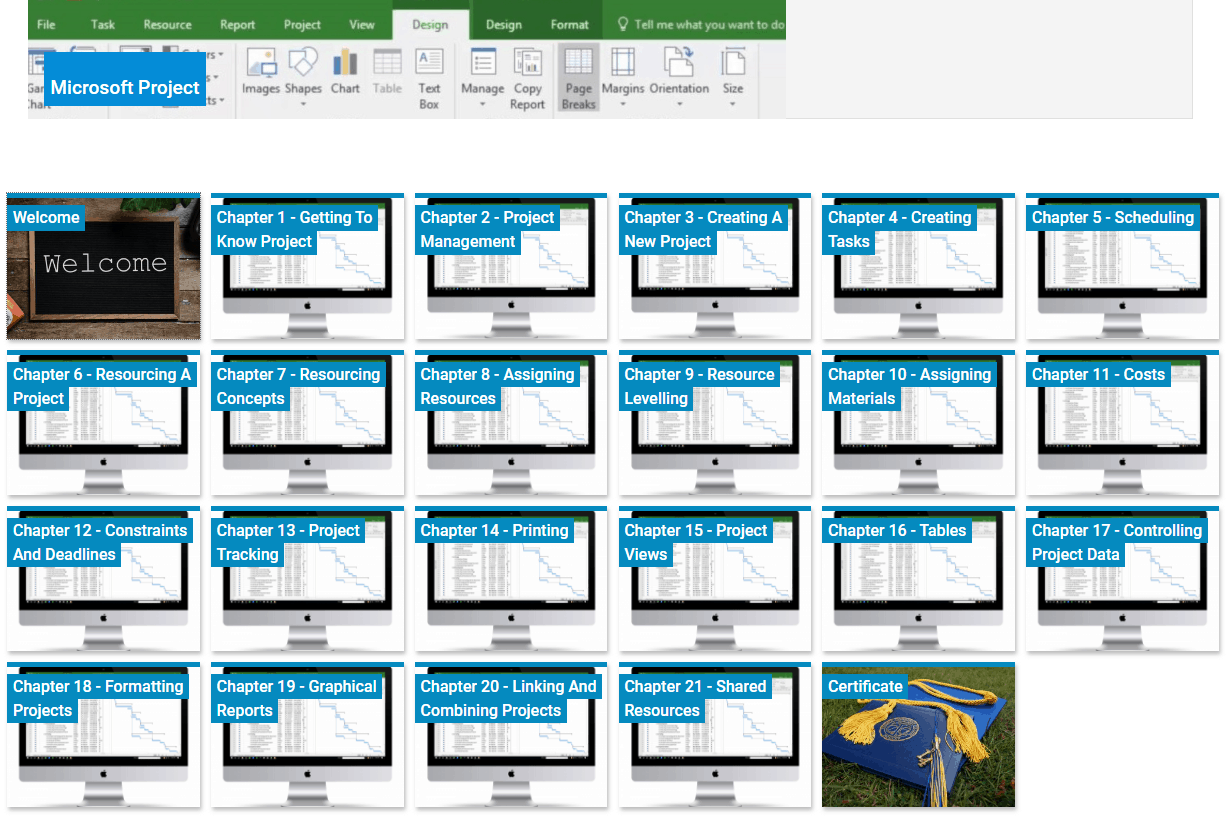Click the Images icon in the ribbon
Image resolution: width=1227 pixels, height=827 pixels.
261,72
